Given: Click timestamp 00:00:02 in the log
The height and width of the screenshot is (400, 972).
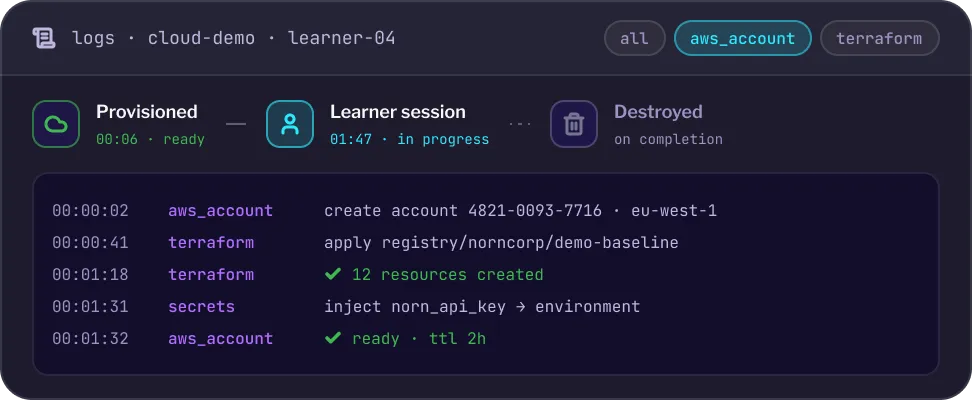Looking at the screenshot, I should coord(91,211).
